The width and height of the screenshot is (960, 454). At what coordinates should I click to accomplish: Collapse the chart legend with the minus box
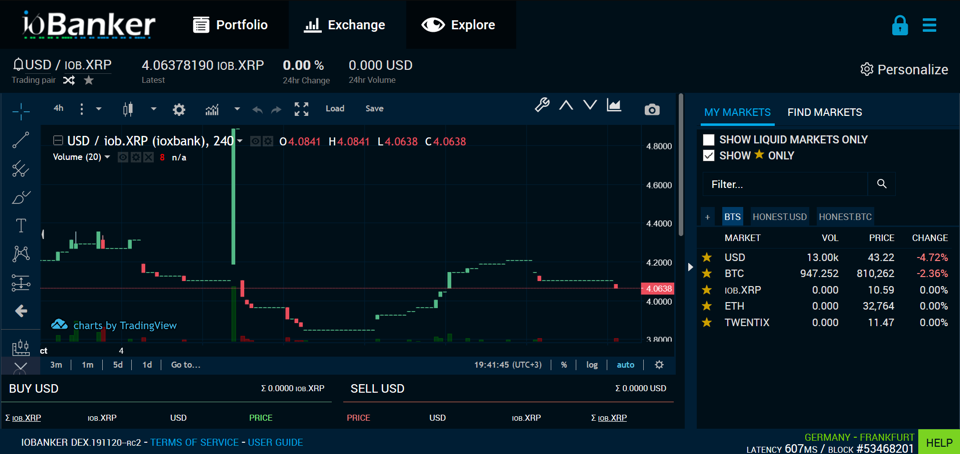(58, 141)
